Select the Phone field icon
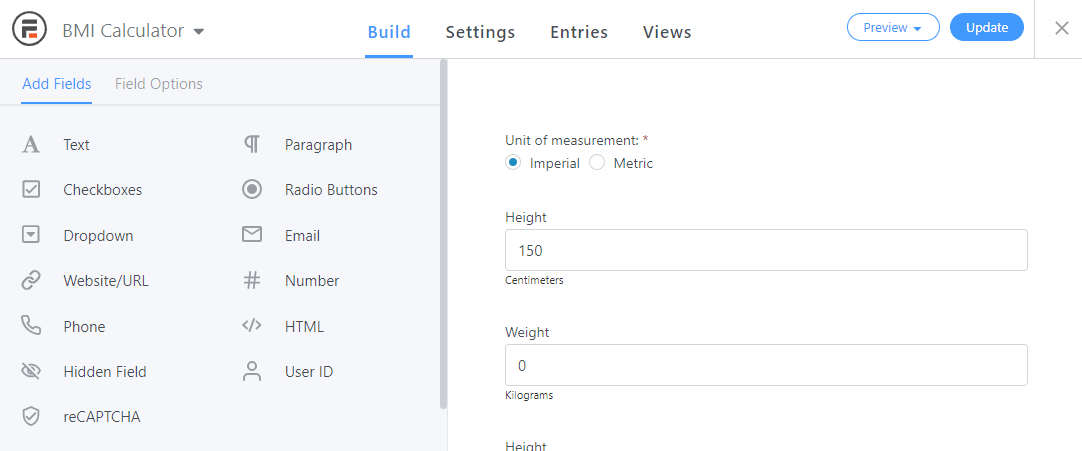This screenshot has width=1082, height=451. pos(31,327)
